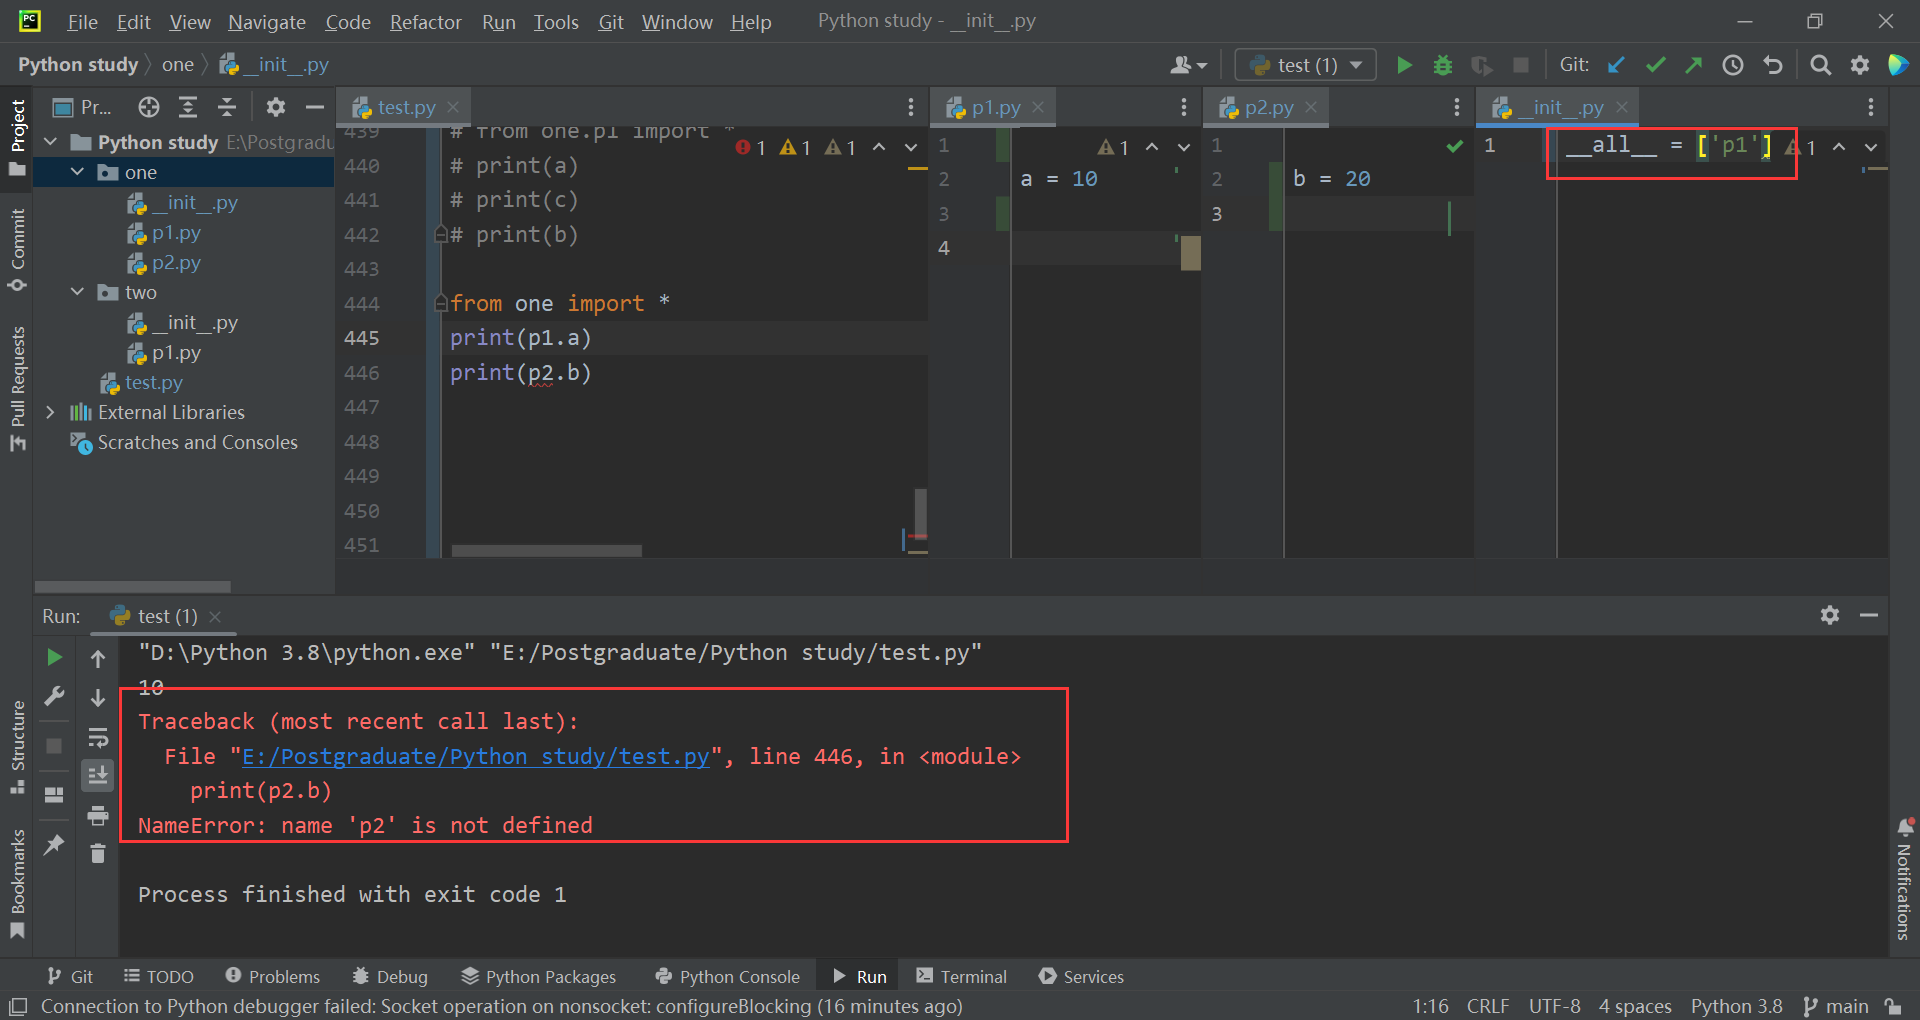Screen dimensions: 1920x1020
Task: Start debugging using the bug icon
Action: (x=1442, y=64)
